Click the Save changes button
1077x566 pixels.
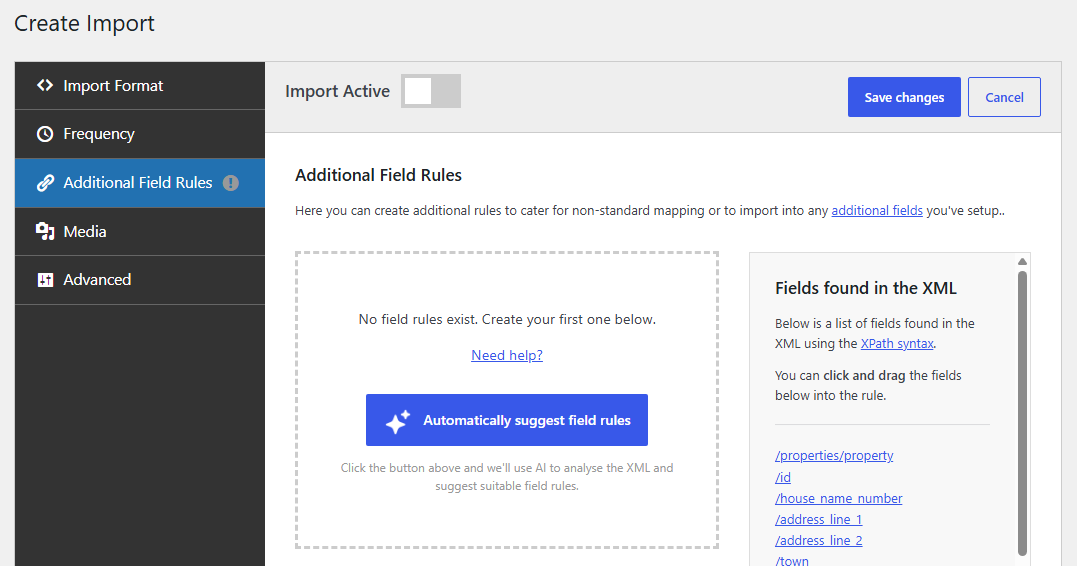coord(904,97)
